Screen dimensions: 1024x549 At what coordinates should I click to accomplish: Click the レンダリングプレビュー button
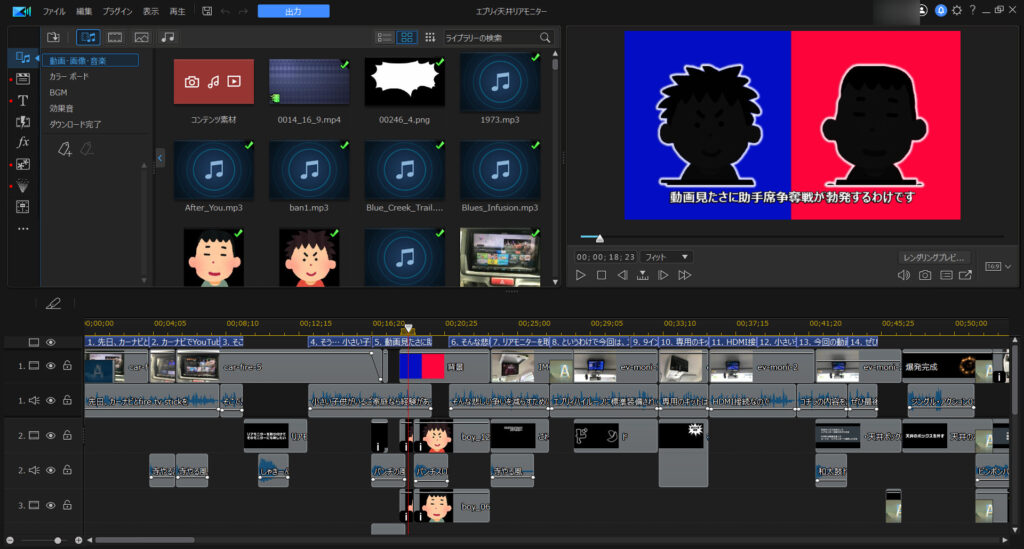pyautogui.click(x=934, y=257)
